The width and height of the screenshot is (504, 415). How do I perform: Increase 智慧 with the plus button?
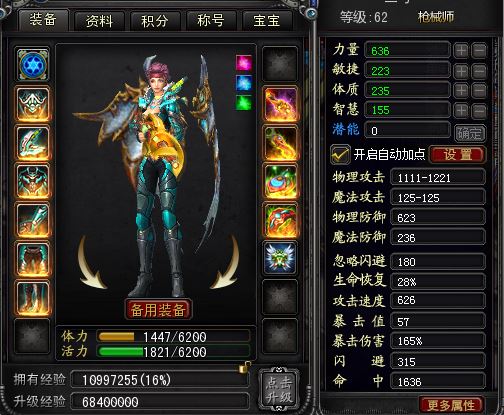pyautogui.click(x=461, y=111)
